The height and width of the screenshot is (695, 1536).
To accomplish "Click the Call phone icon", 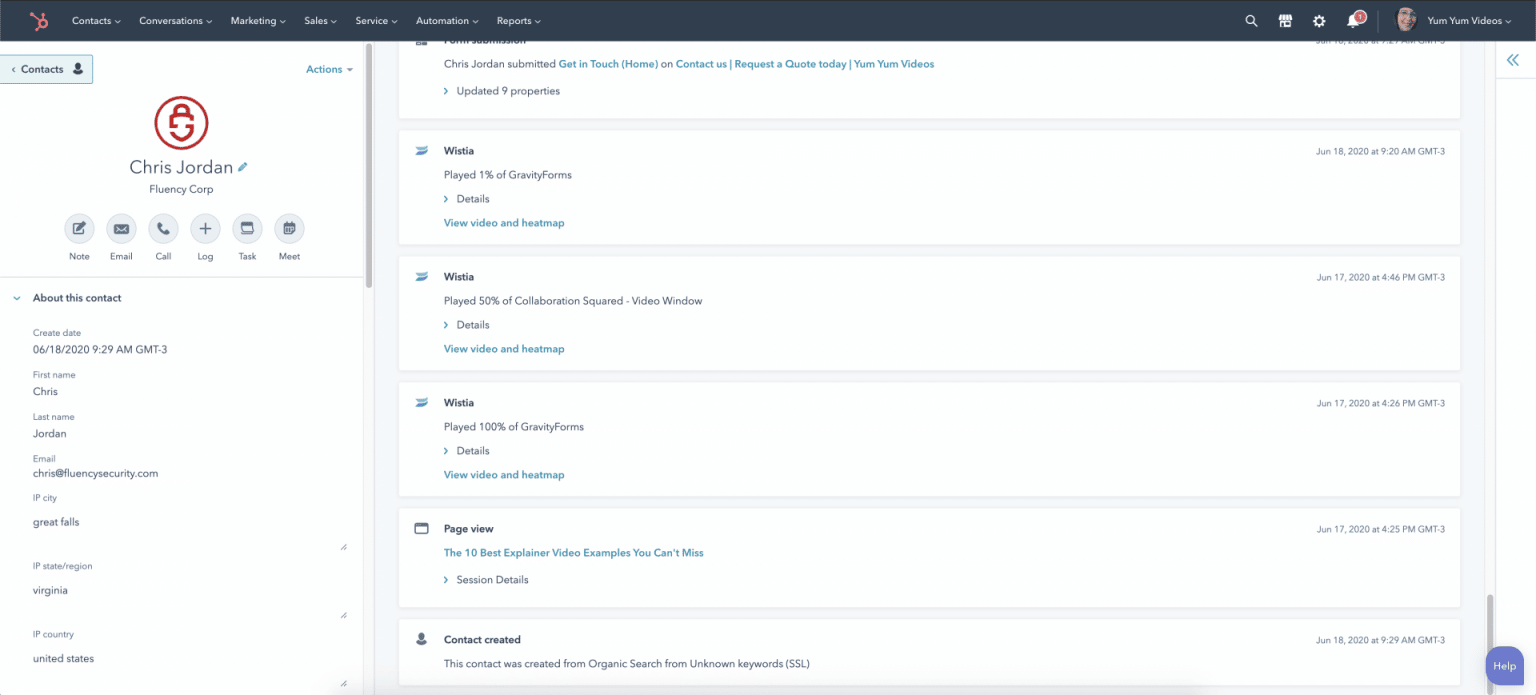I will pyautogui.click(x=163, y=229).
